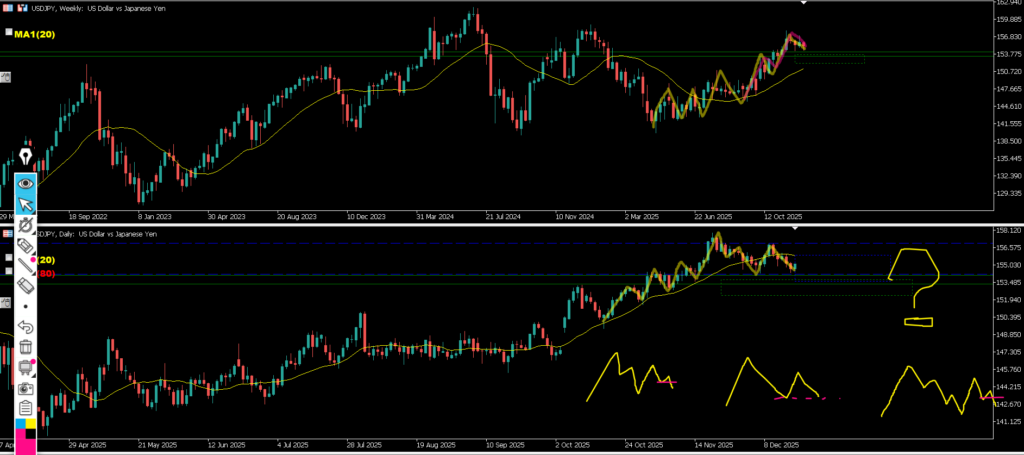Toggle the MA1(20) checkbox on weekly chart

pyautogui.click(x=8, y=32)
